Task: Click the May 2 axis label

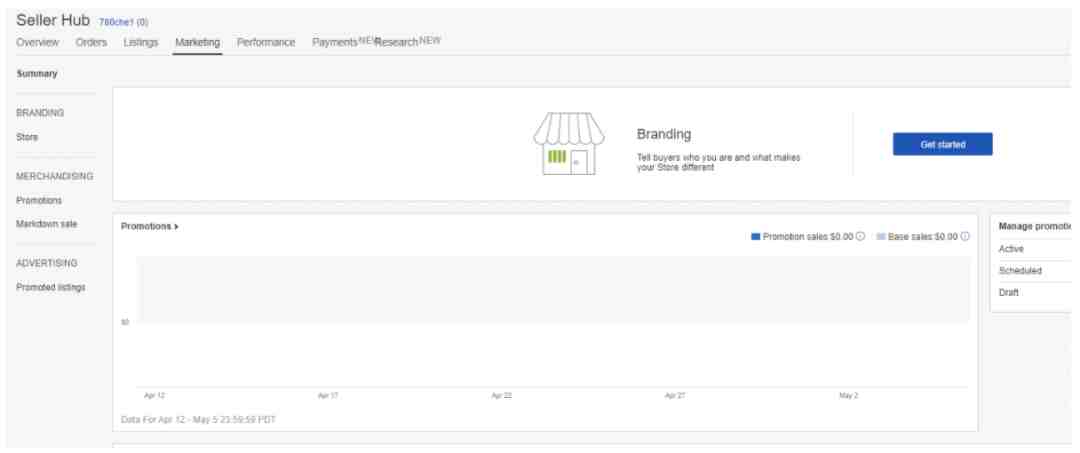Action: click(849, 396)
